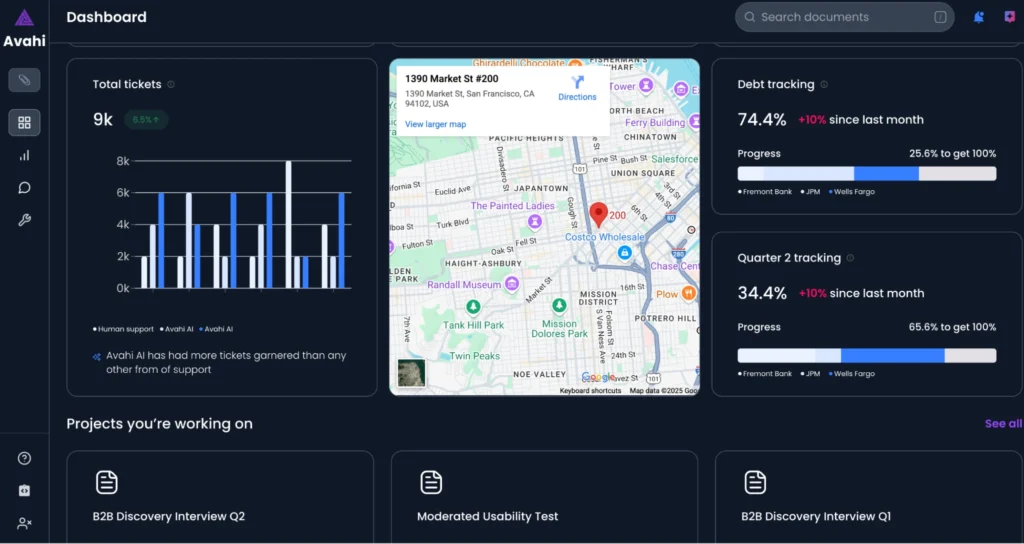Click the blue Avahi AI chart legend
The image size is (1024, 544).
(216, 329)
